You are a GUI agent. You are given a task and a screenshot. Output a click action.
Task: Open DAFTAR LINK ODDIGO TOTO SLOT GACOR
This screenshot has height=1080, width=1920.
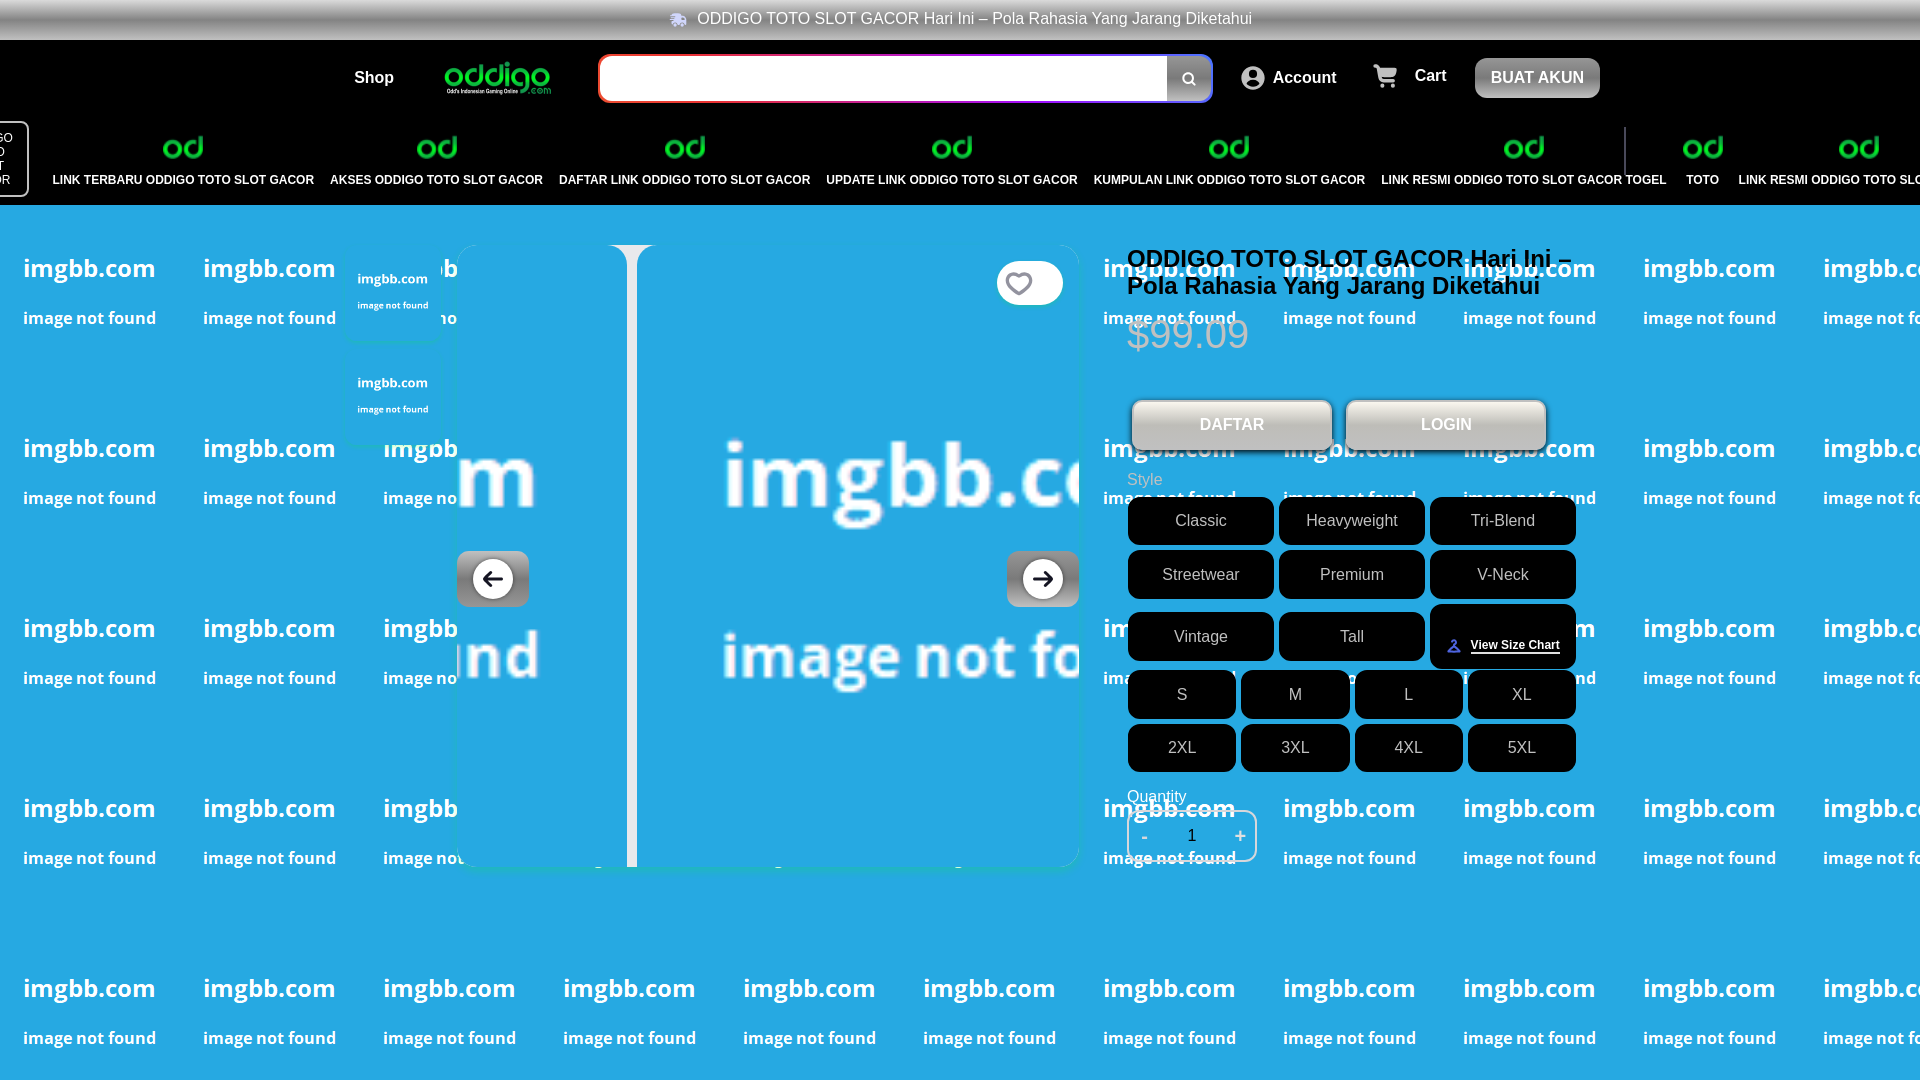pos(684,180)
